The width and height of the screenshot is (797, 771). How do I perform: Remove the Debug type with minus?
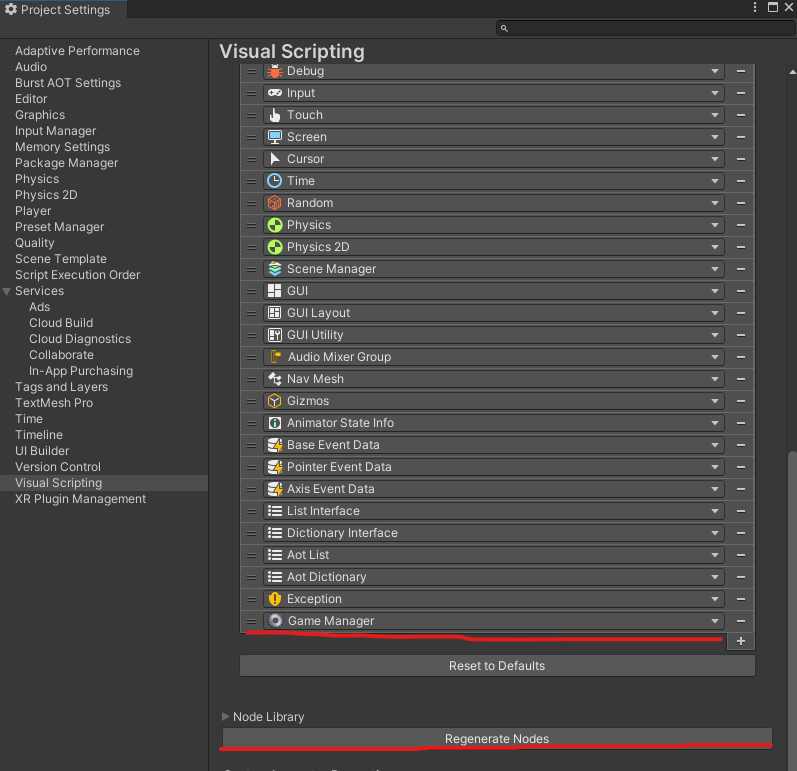point(741,71)
